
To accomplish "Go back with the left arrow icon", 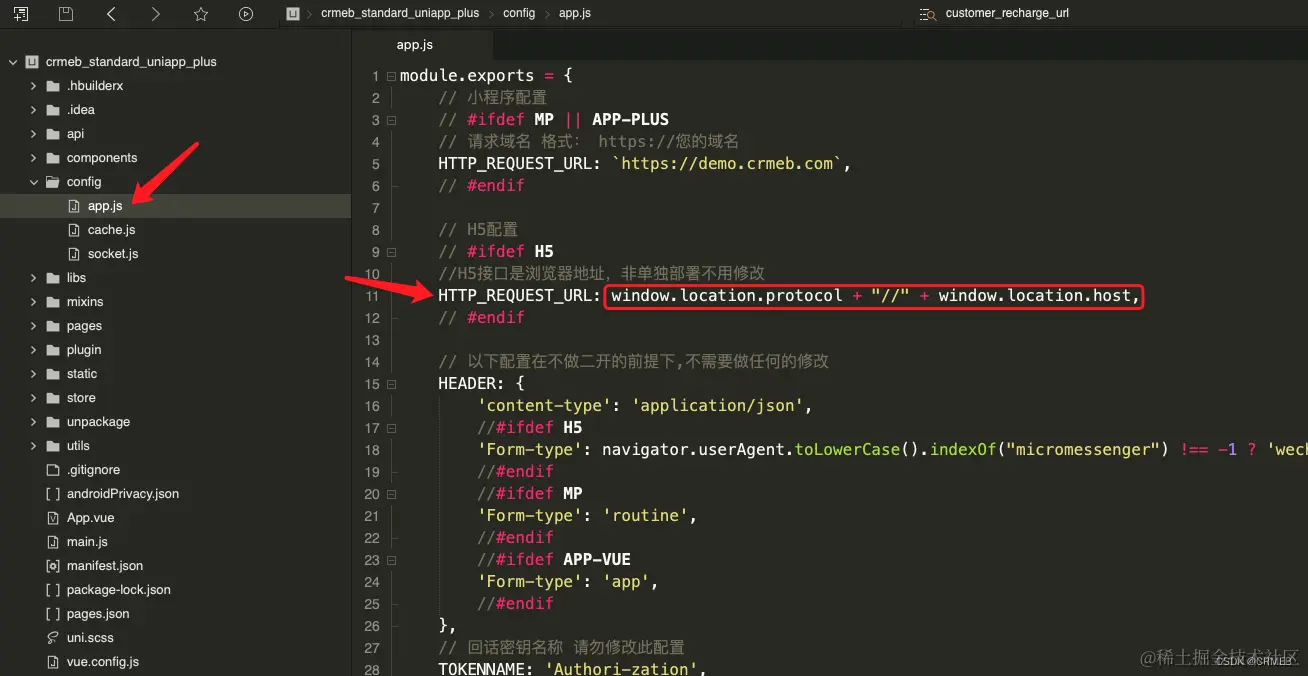I will pos(111,14).
